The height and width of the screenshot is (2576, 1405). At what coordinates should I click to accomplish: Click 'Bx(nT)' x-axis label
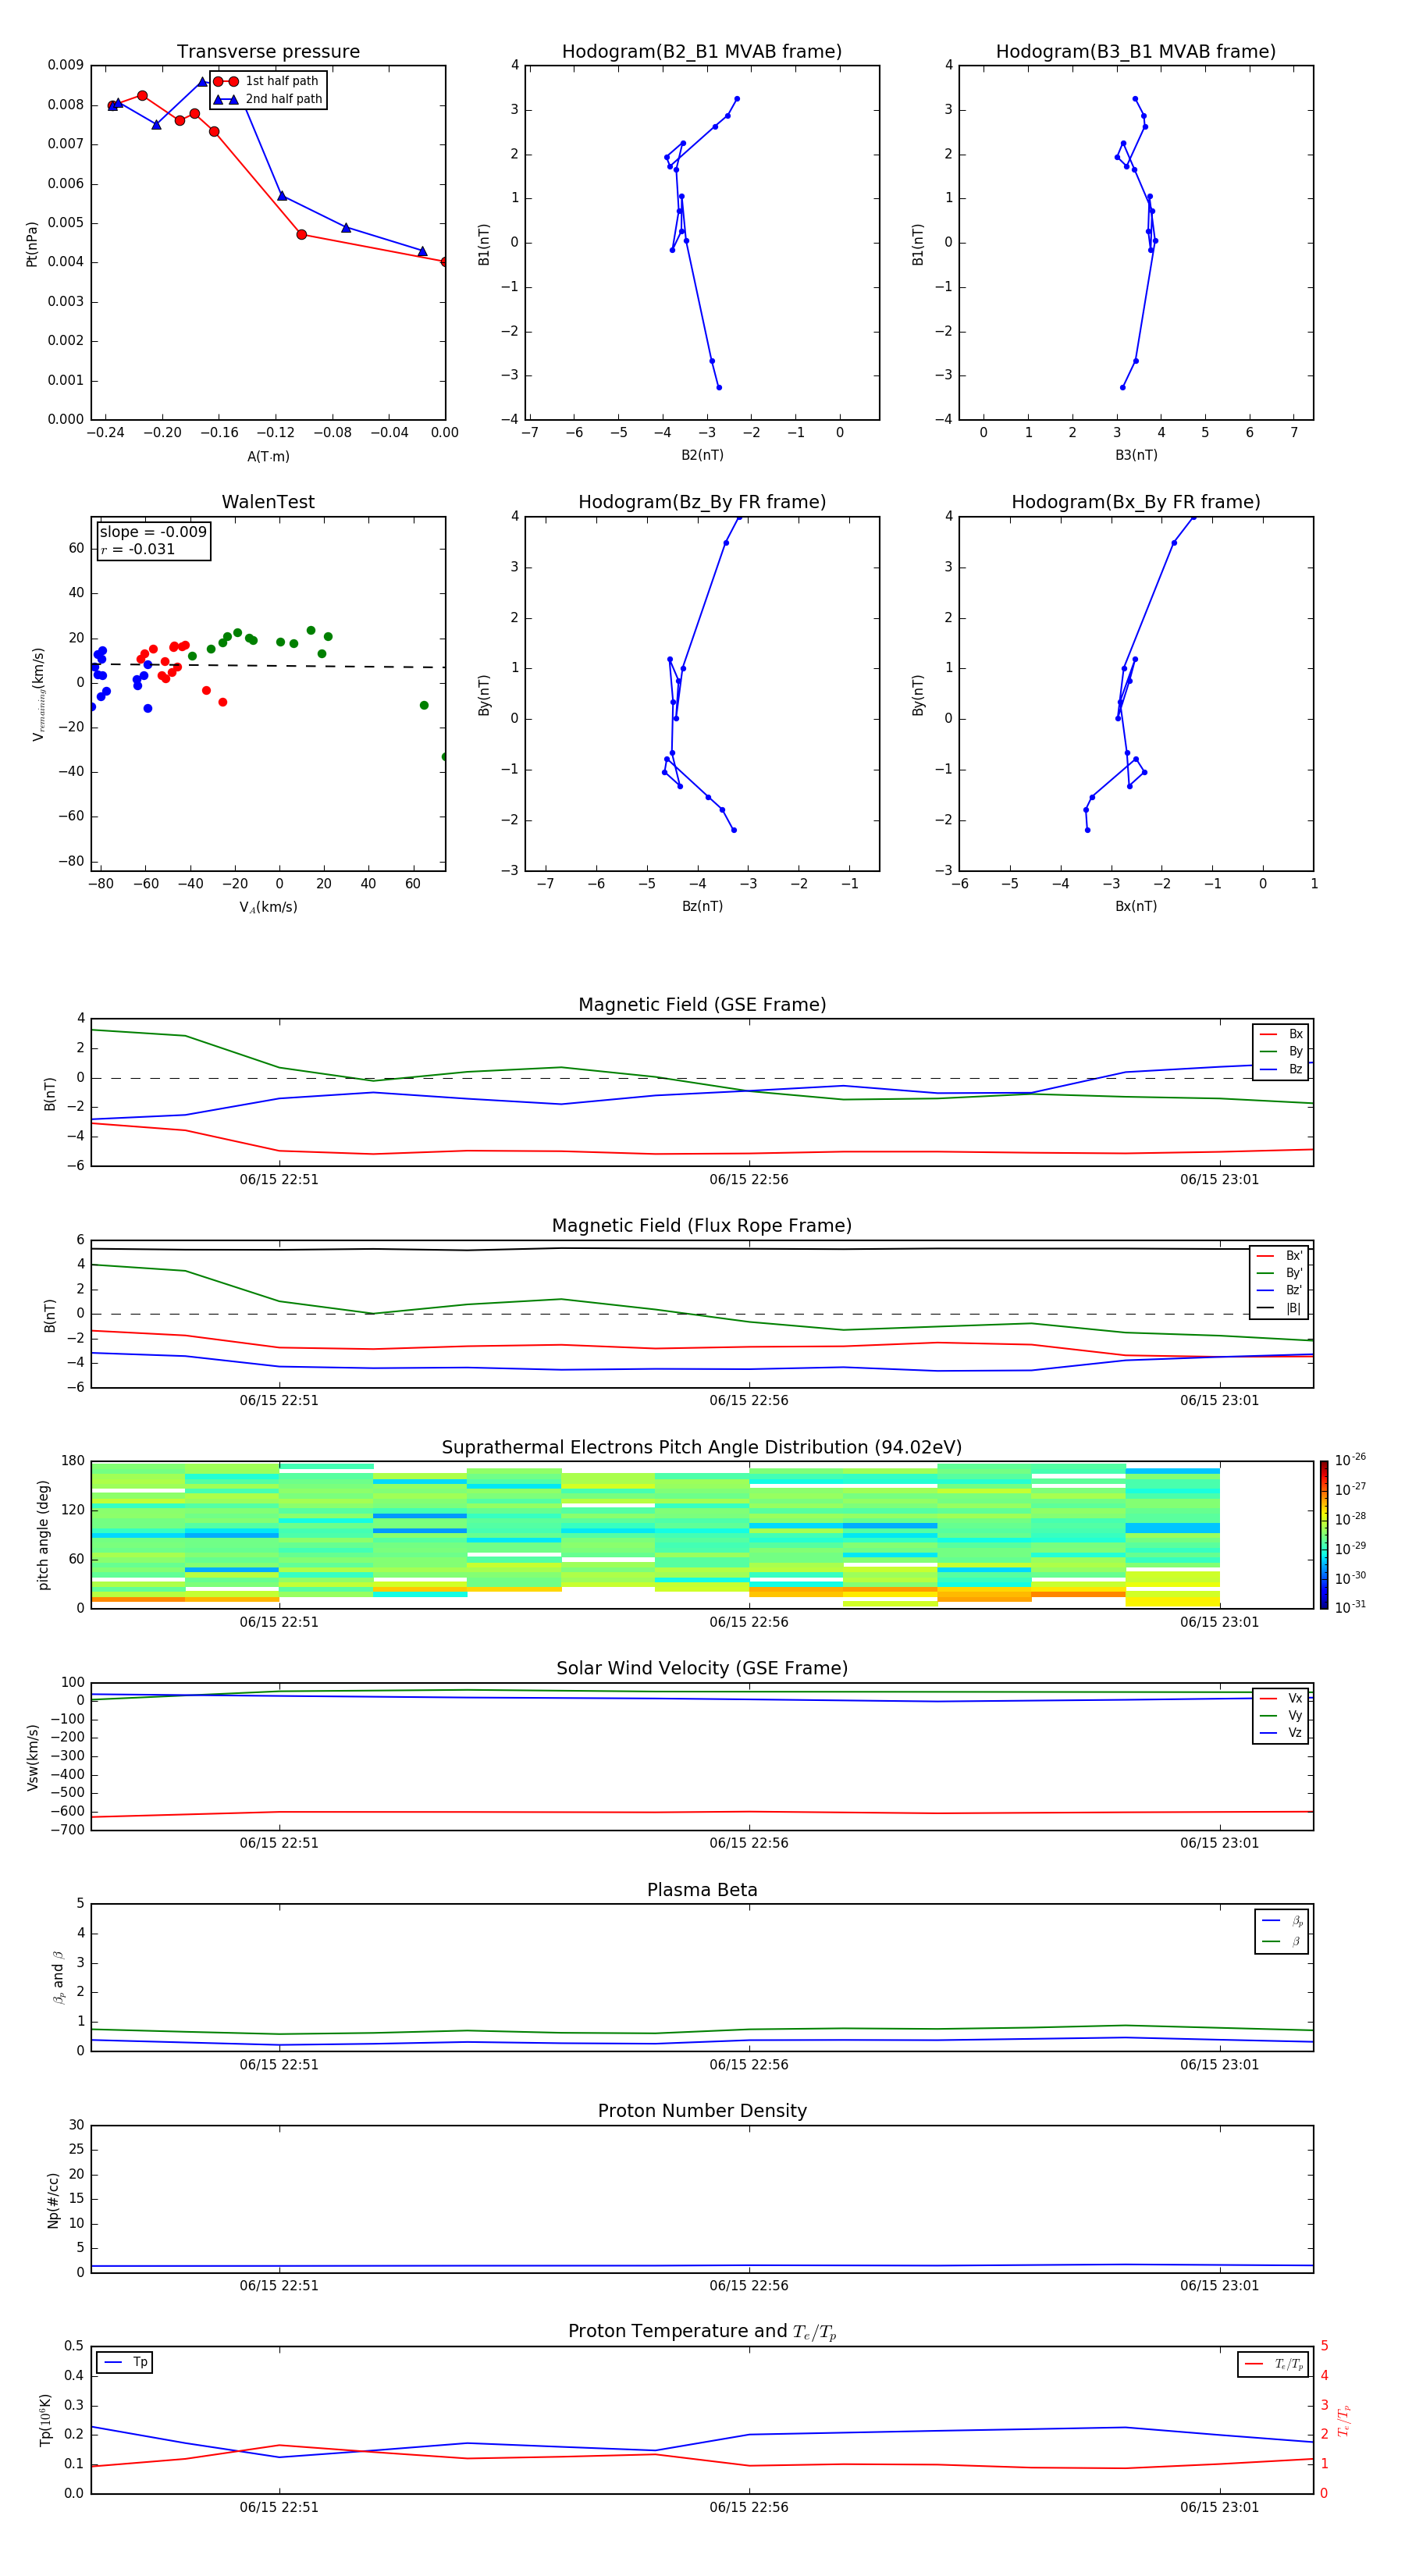[x=1136, y=906]
